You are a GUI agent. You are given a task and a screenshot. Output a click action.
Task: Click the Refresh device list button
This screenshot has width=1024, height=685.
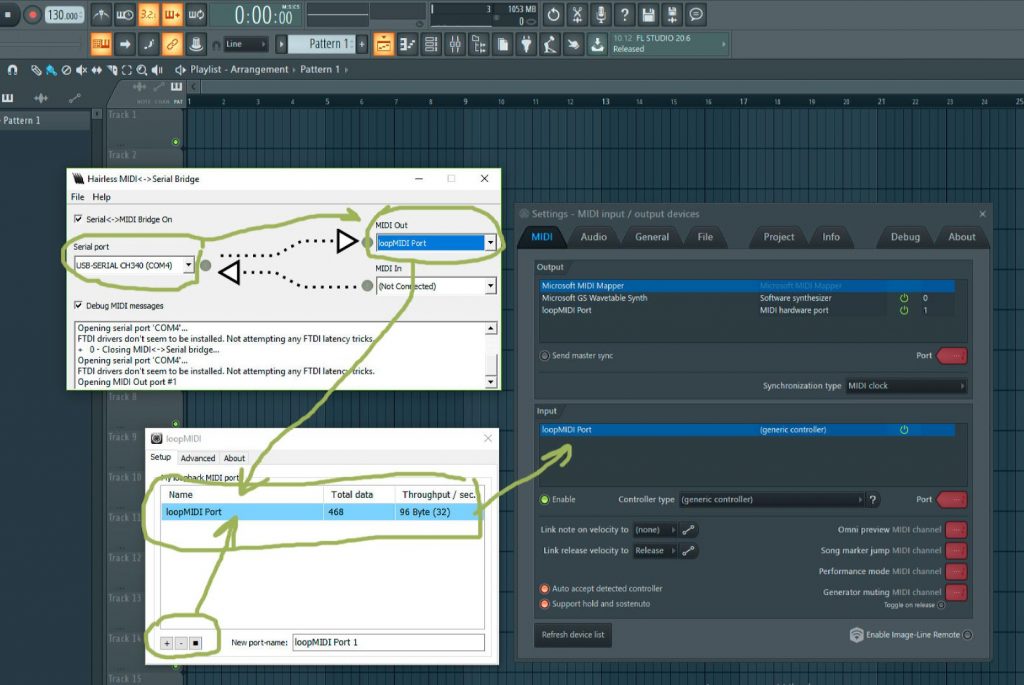coord(573,635)
